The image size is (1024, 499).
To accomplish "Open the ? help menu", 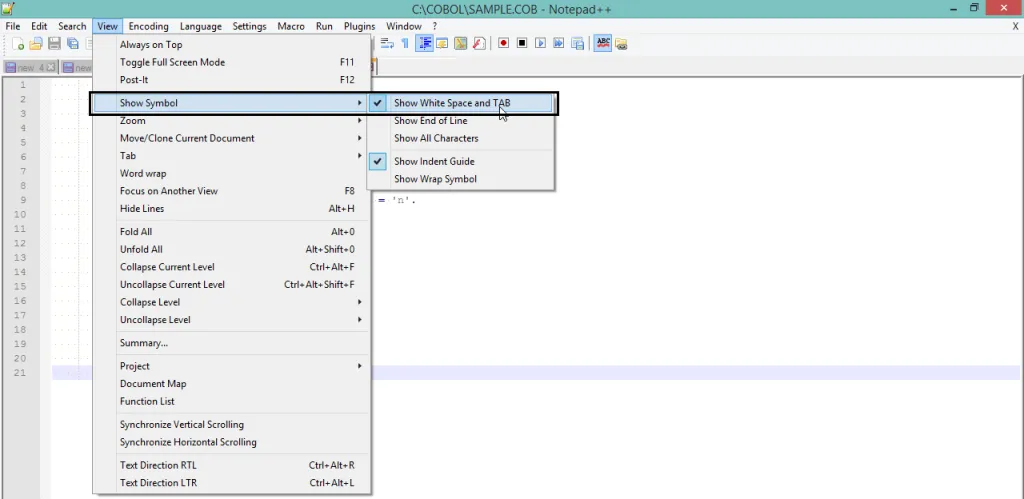I will point(434,26).
